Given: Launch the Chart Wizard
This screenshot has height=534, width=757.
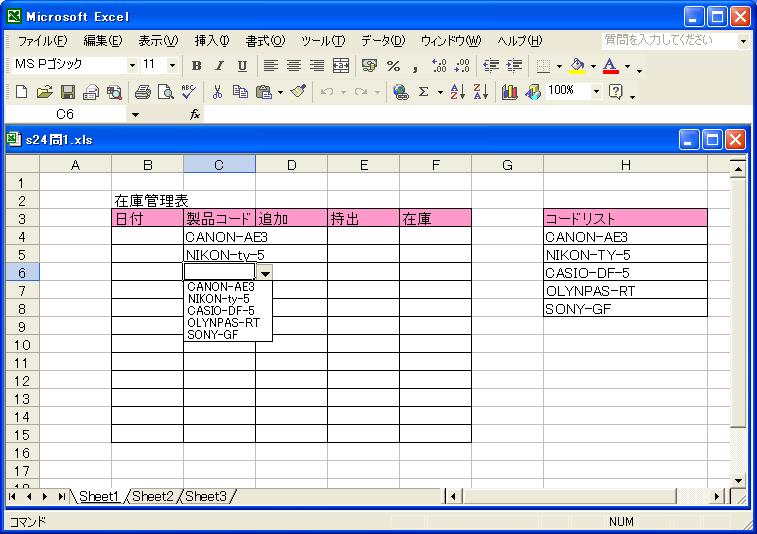Looking at the screenshot, I should coord(509,92).
